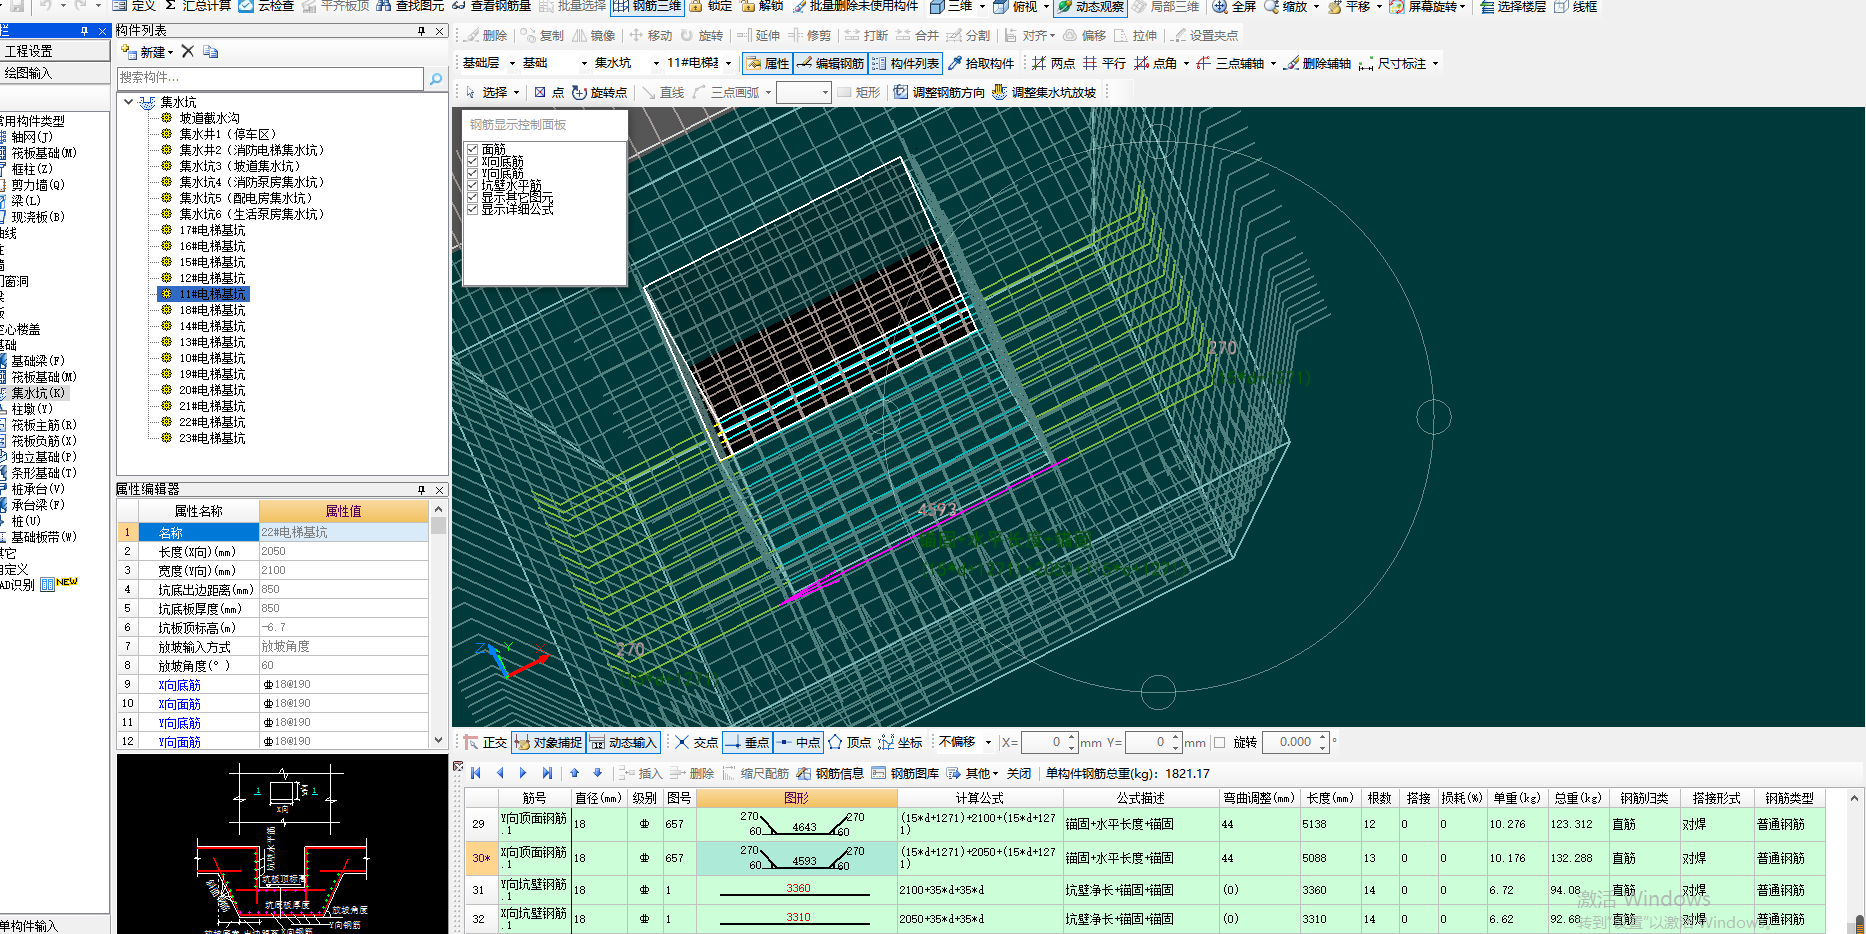Click 选择楼层 floor selector
This screenshot has width=1866, height=934.
tap(1512, 6)
